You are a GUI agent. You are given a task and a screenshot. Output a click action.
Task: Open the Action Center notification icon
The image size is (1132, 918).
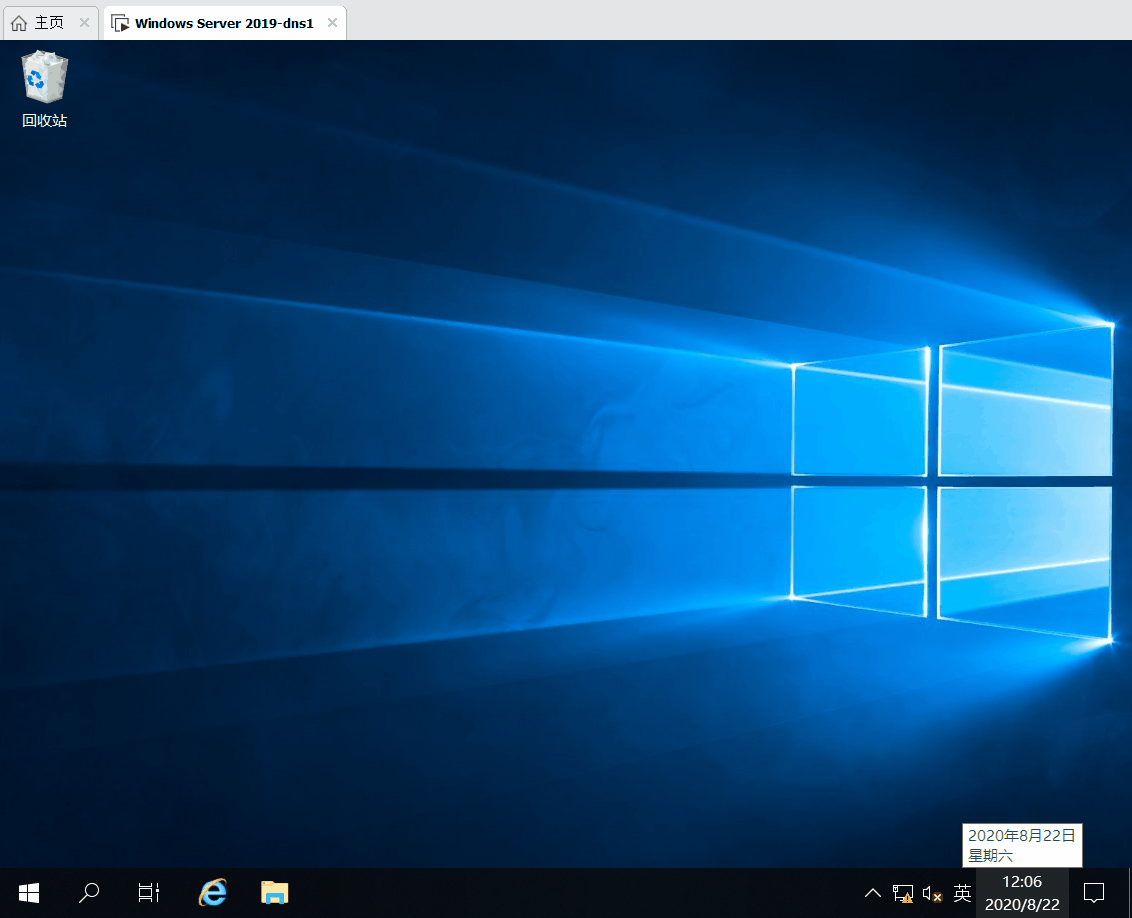tap(1094, 892)
